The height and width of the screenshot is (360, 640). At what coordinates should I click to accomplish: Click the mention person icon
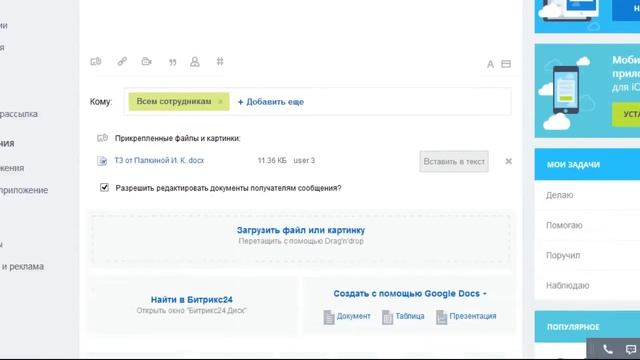click(x=195, y=62)
